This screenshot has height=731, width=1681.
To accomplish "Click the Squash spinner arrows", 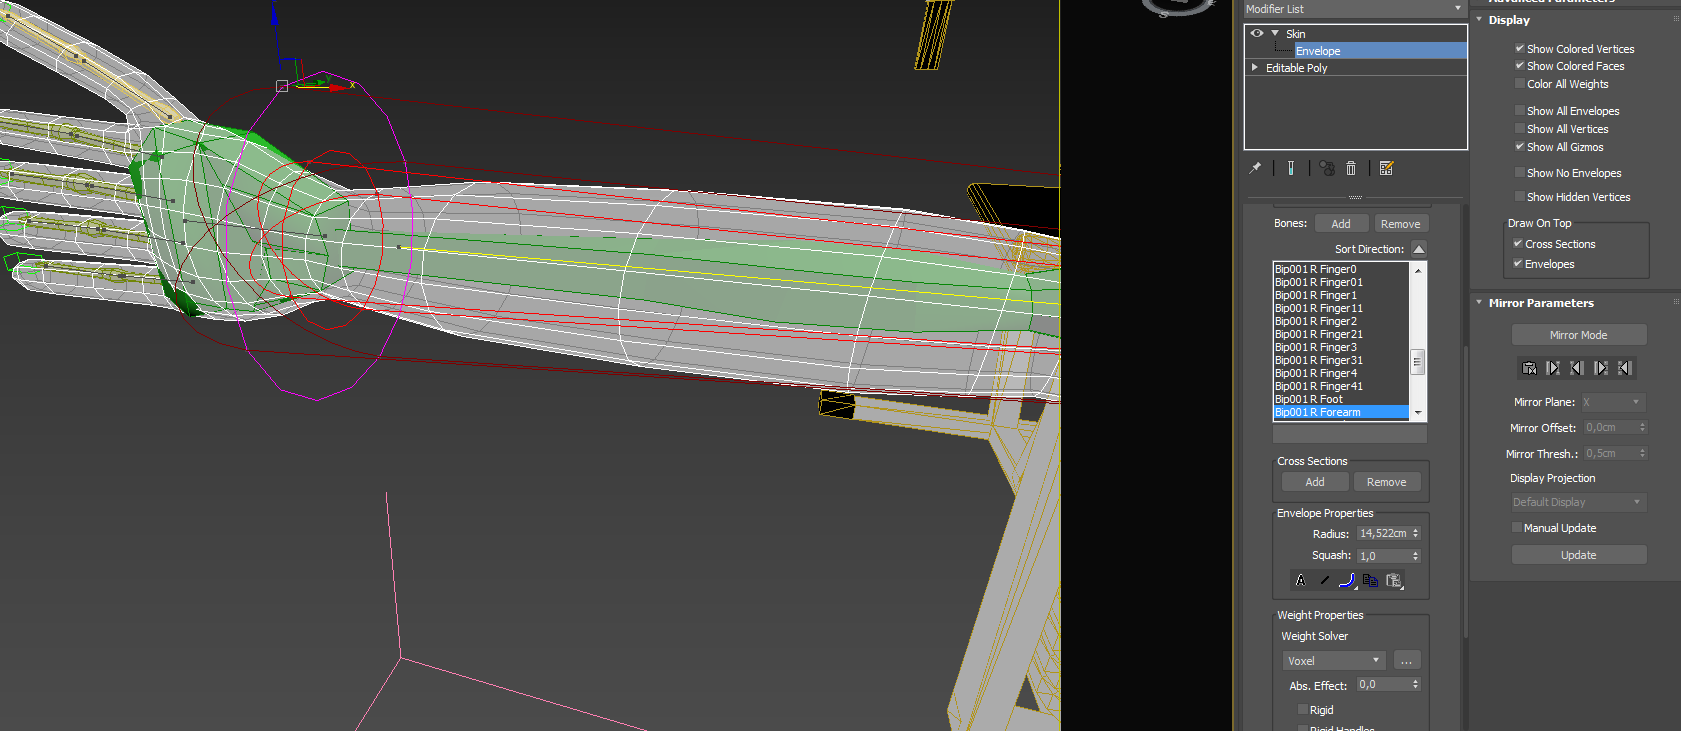I will point(1416,555).
